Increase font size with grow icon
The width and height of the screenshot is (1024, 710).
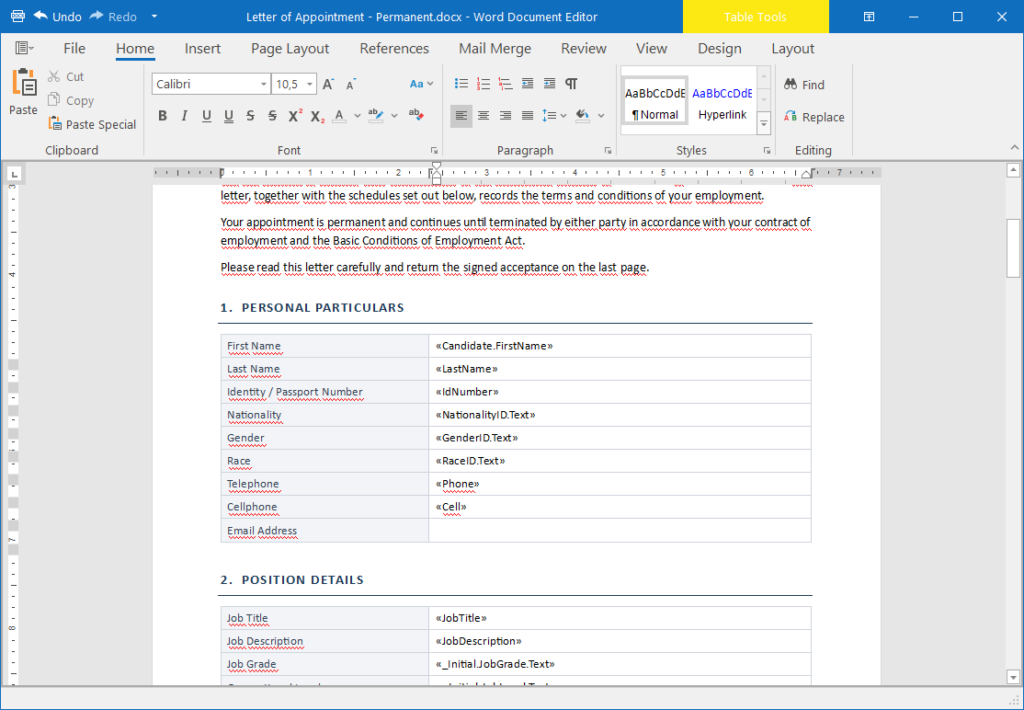328,84
